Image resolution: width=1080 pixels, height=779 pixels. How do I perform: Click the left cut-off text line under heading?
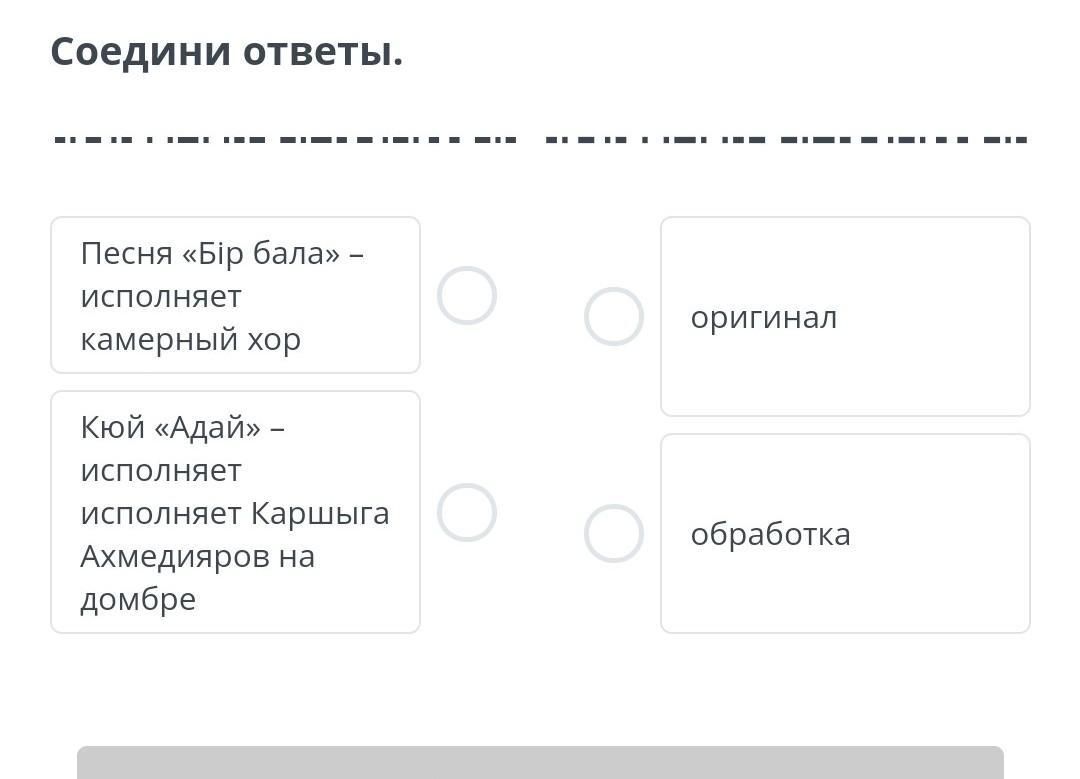(x=285, y=139)
